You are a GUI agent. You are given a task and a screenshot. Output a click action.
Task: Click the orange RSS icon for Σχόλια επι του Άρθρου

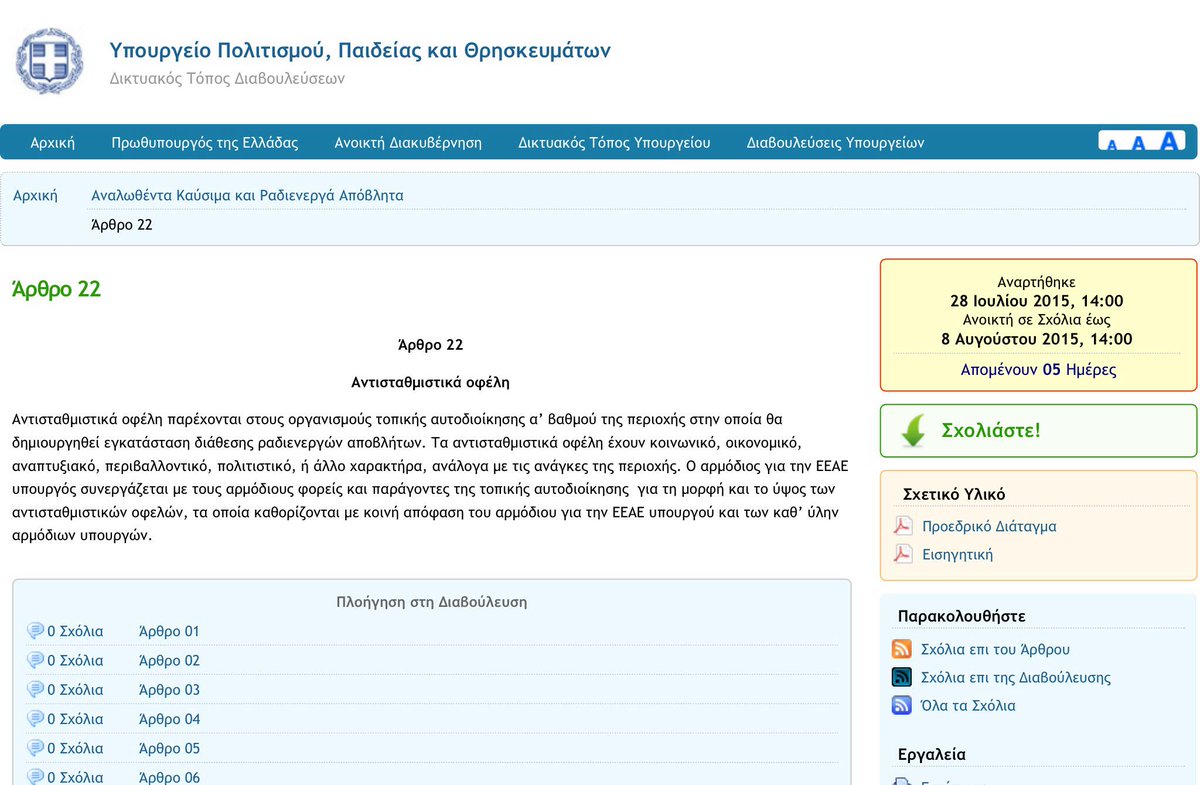coord(901,649)
